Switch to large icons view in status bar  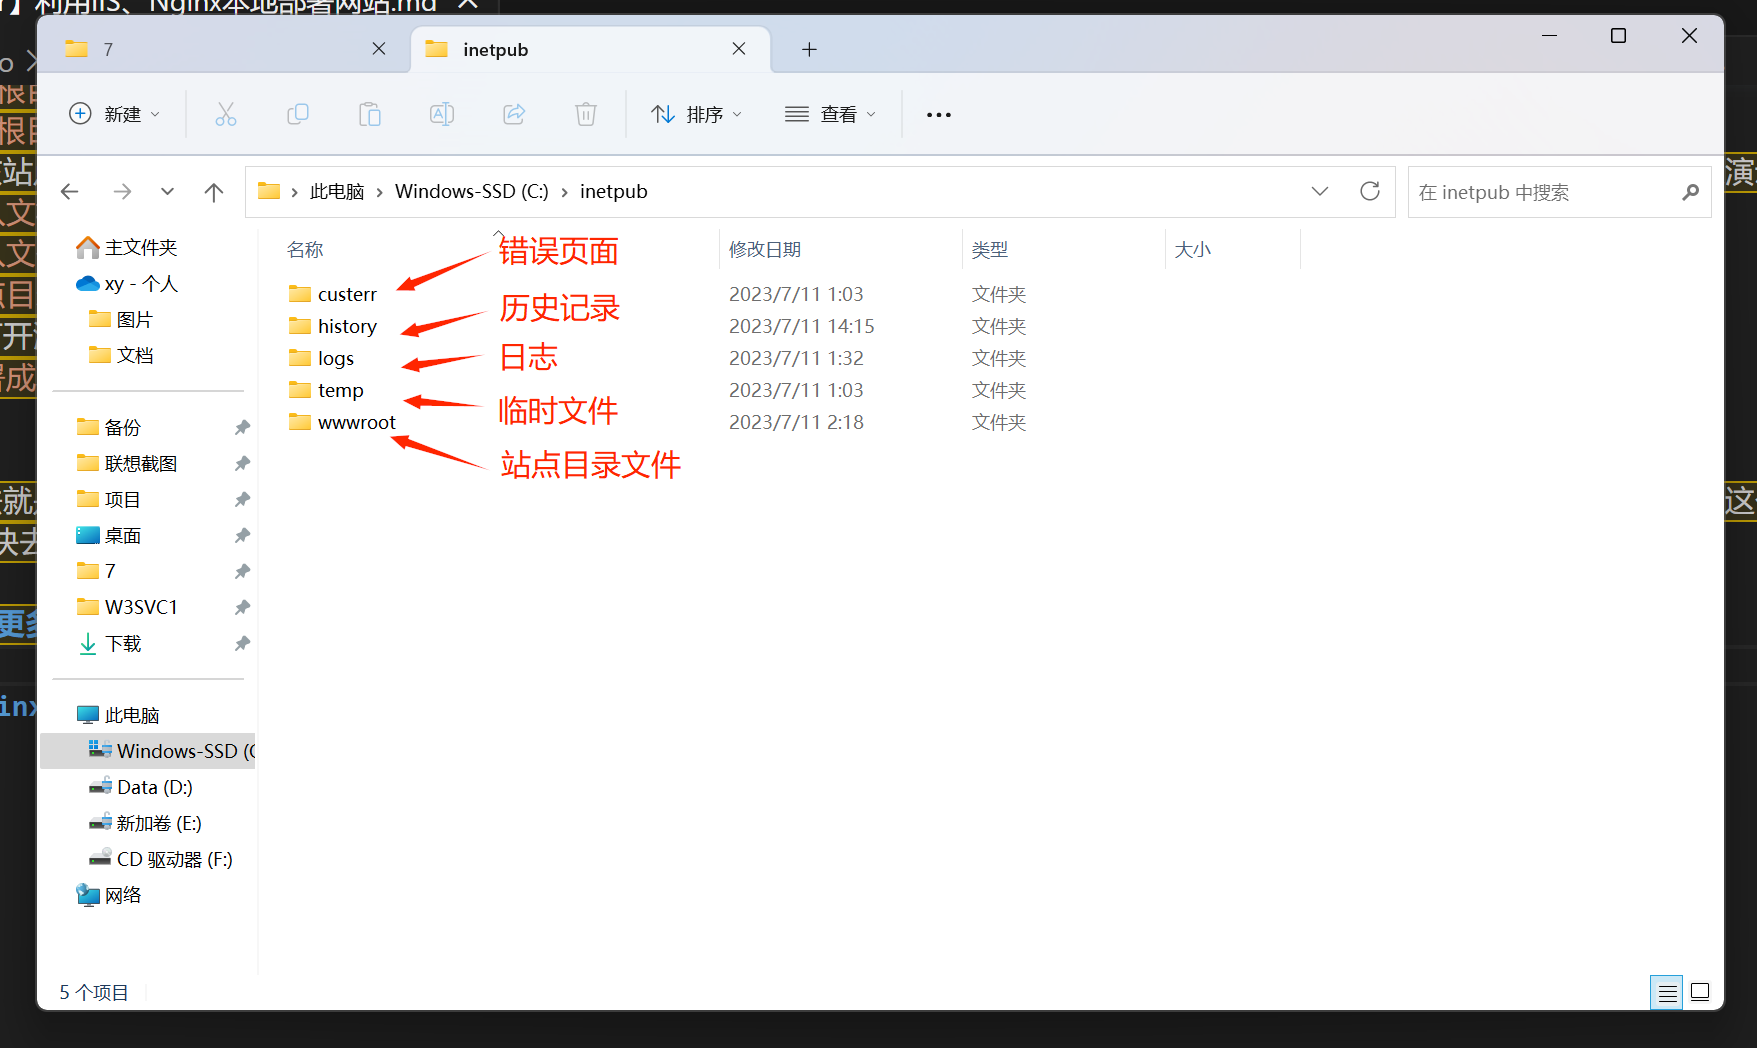1700,993
